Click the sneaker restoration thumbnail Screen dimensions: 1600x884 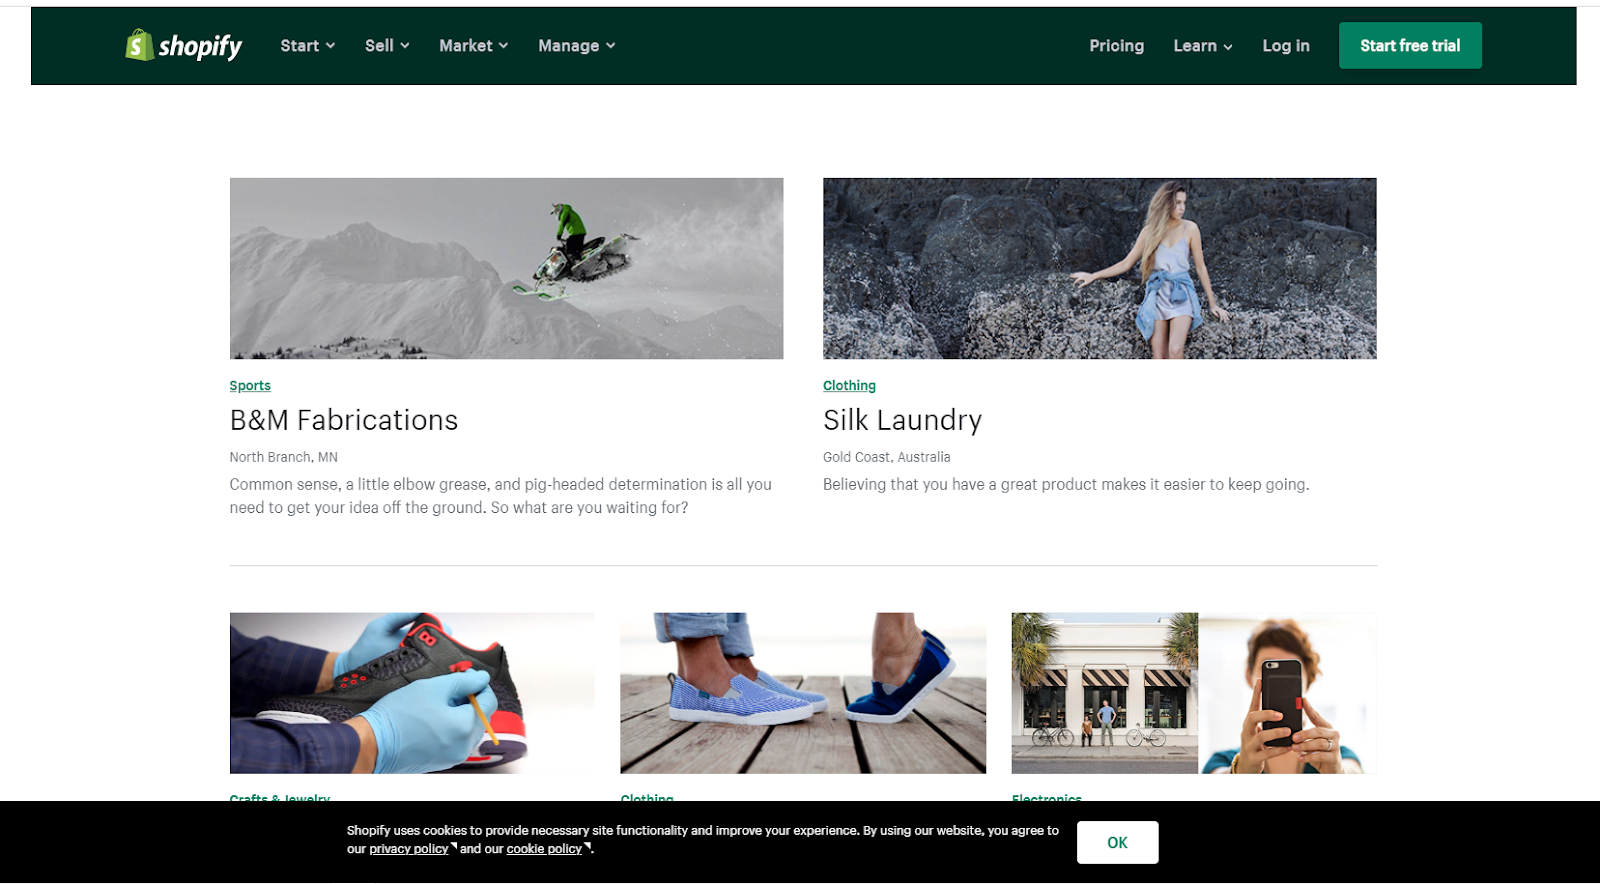click(x=412, y=693)
